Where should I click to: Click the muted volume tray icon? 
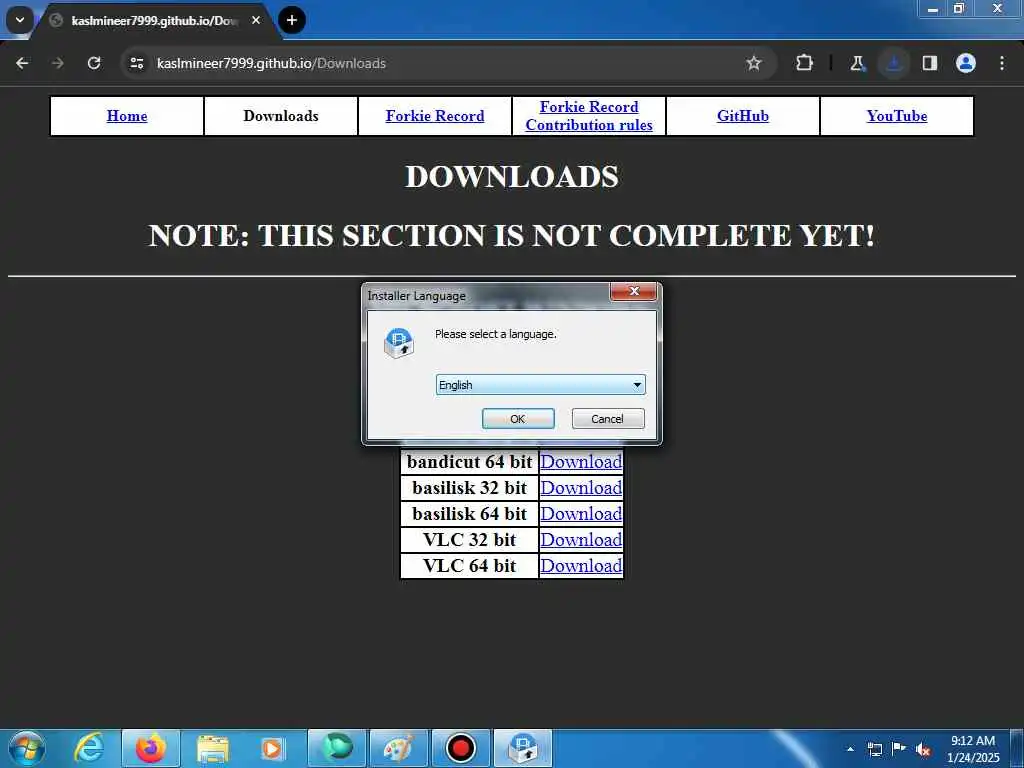tap(923, 749)
